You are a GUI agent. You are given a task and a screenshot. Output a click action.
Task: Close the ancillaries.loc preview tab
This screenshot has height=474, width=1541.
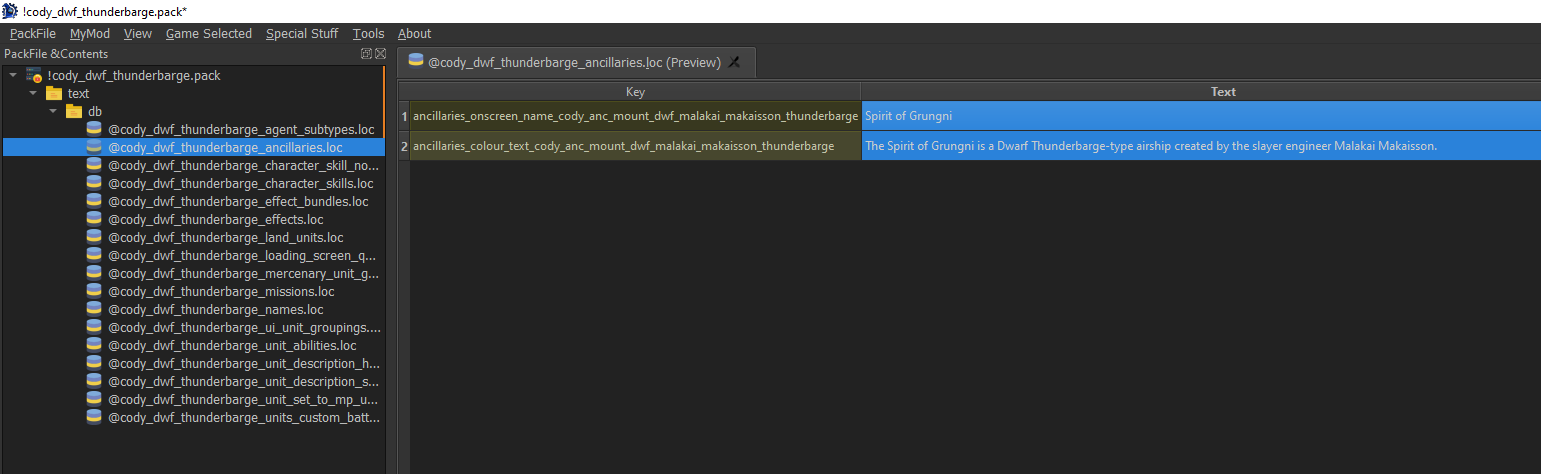(734, 62)
